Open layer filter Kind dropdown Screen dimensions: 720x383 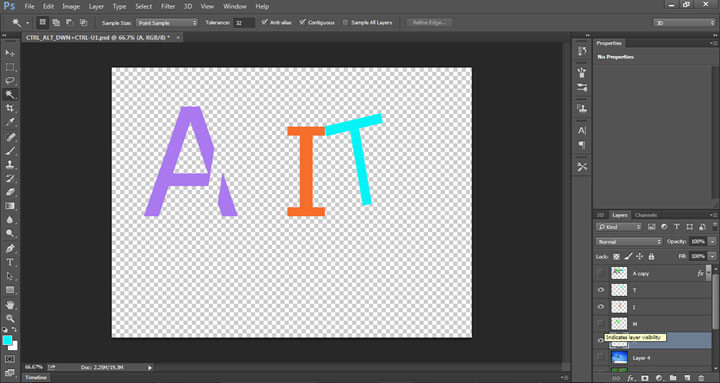(619, 227)
